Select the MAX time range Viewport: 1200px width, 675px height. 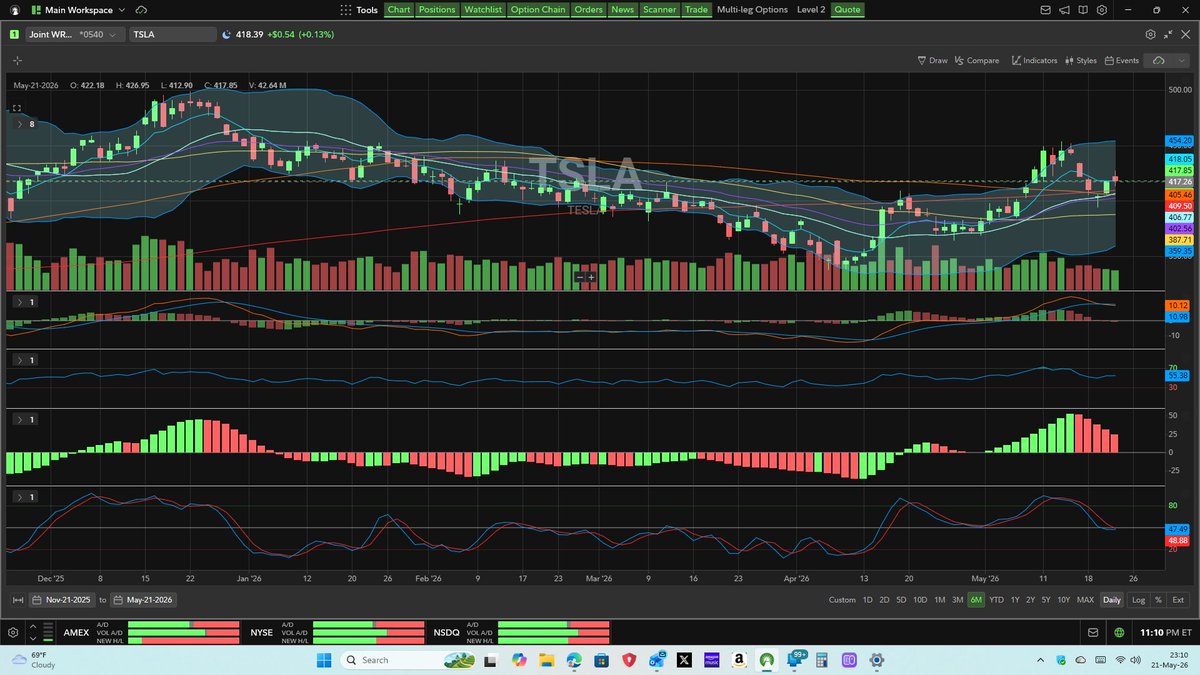coord(1085,600)
